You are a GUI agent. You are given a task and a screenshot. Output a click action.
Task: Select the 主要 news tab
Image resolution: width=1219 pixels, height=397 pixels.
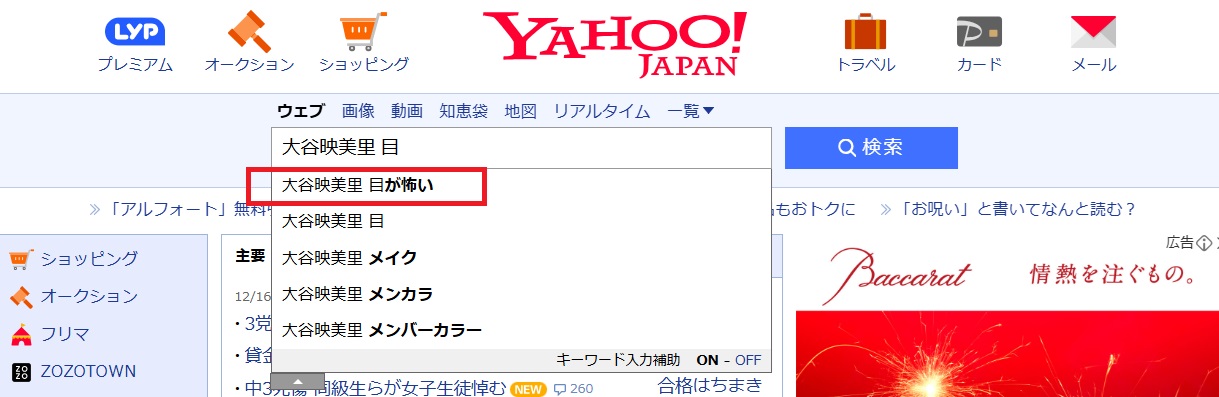coord(250,256)
